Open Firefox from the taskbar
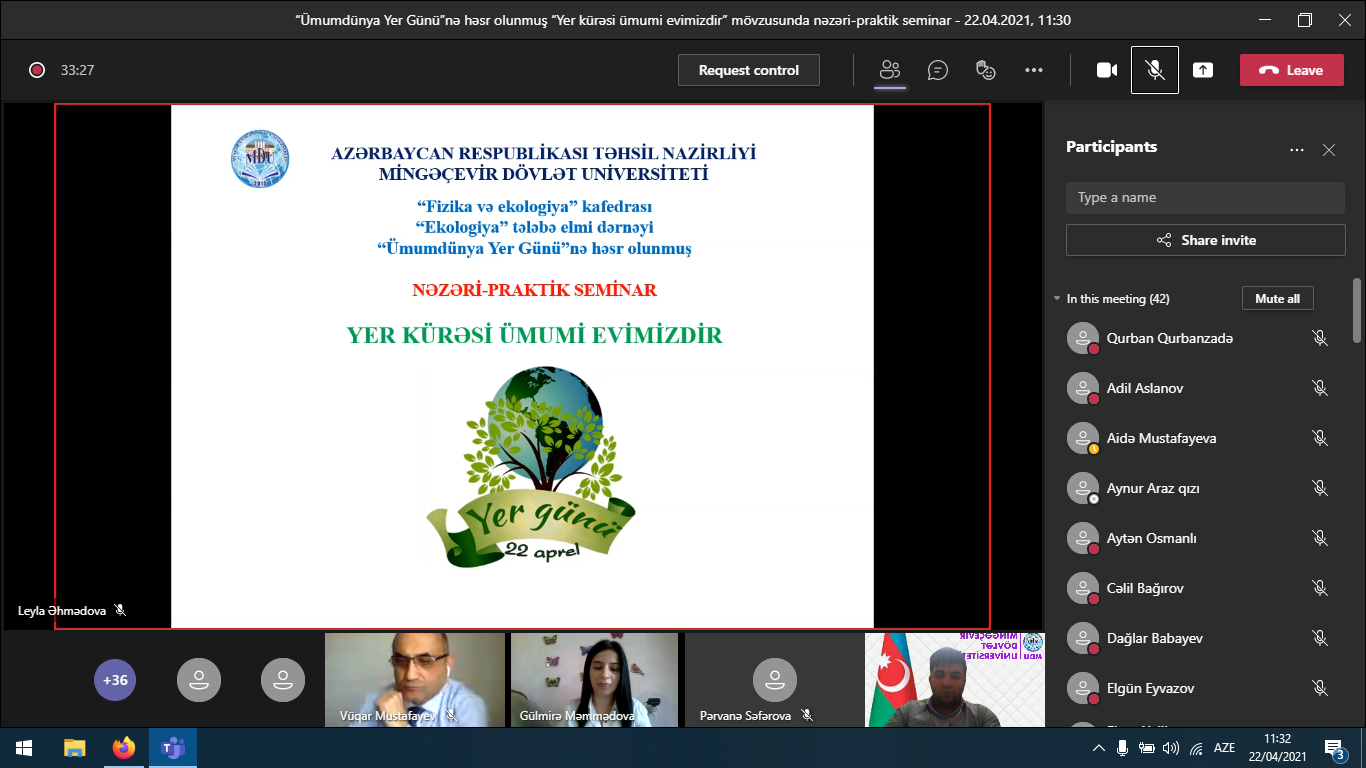Image resolution: width=1366 pixels, height=768 pixels. click(123, 748)
